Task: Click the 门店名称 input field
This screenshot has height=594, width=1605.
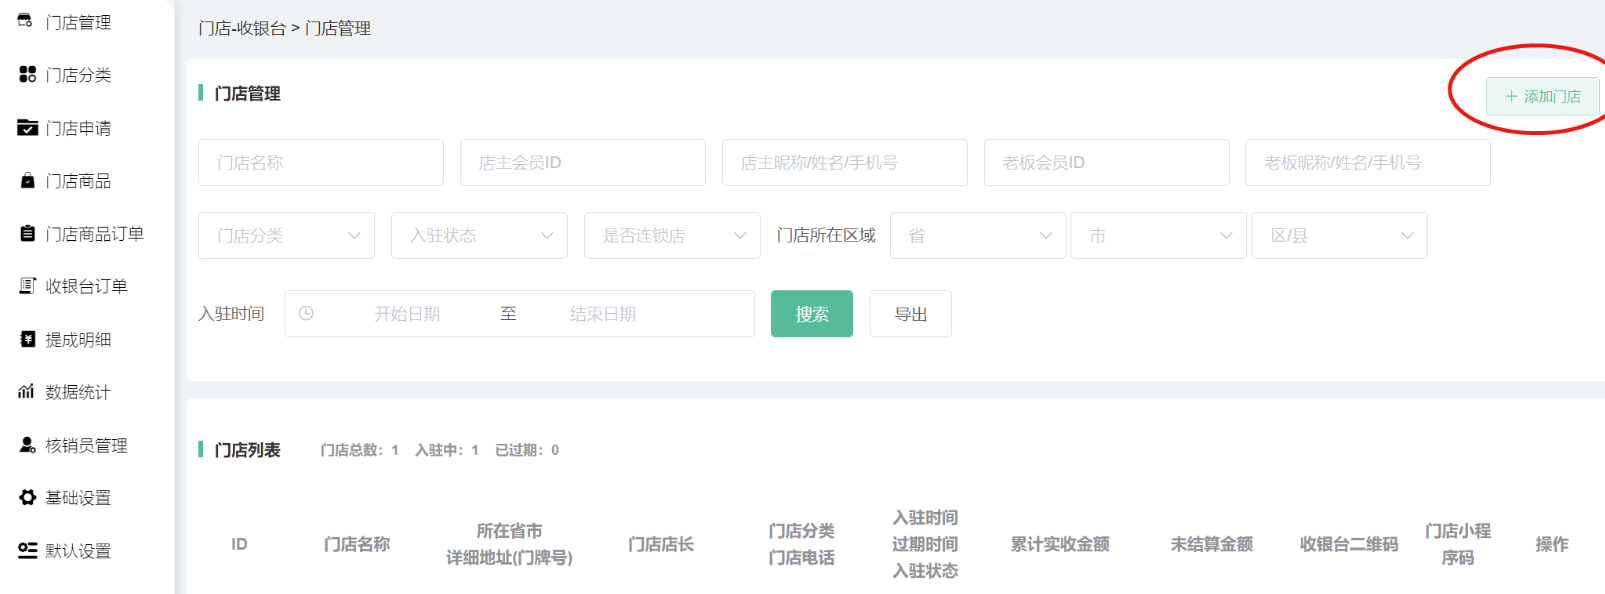Action: point(320,163)
